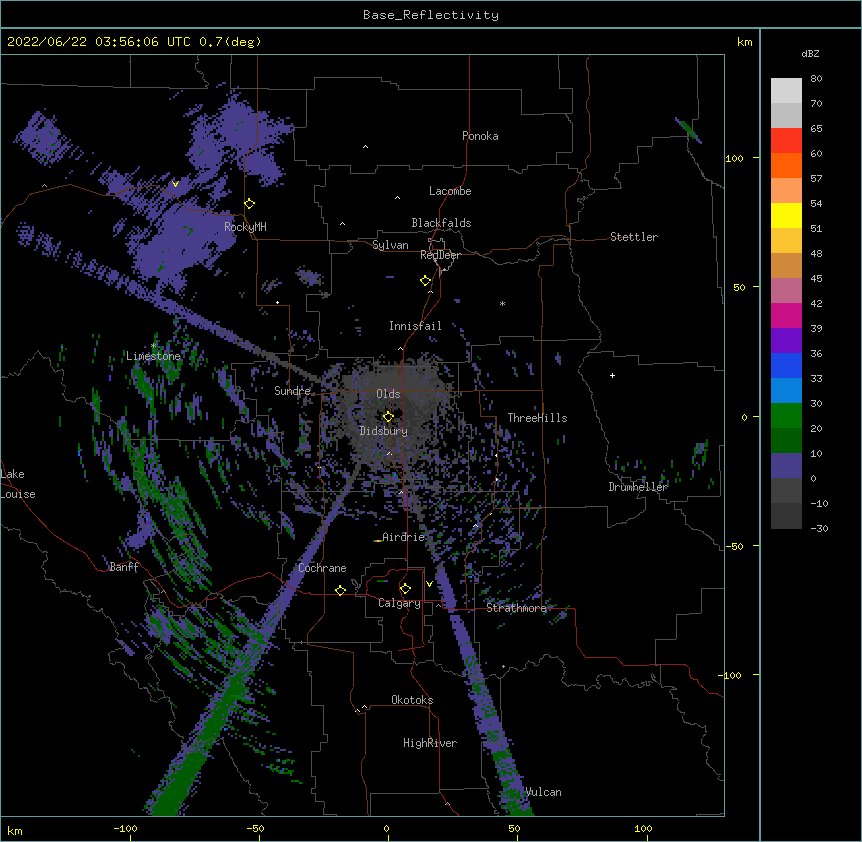Select the Stettler label

tap(634, 237)
